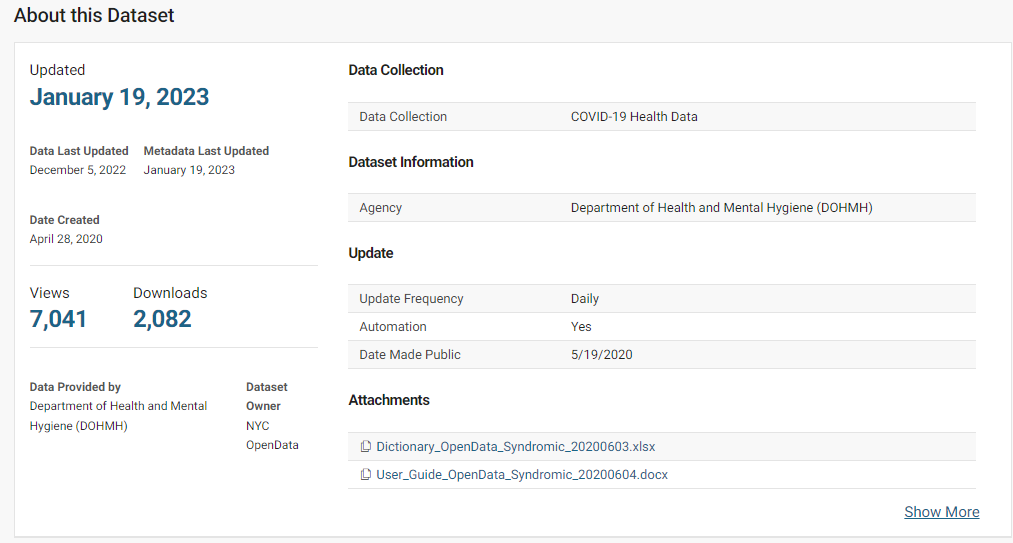Image resolution: width=1013 pixels, height=543 pixels.
Task: Click the April 28, 2020 date created value
Action: point(66,239)
